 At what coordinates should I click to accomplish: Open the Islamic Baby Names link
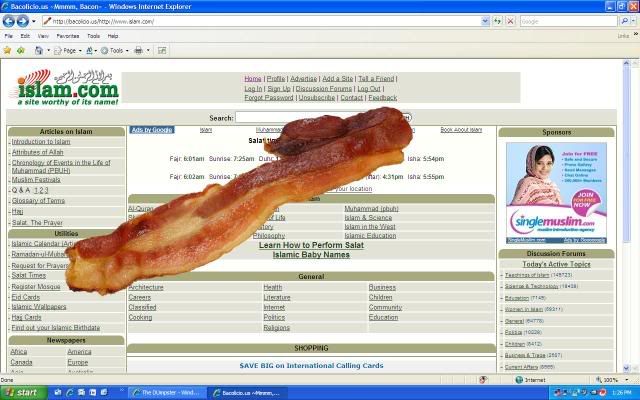pyautogui.click(x=311, y=255)
